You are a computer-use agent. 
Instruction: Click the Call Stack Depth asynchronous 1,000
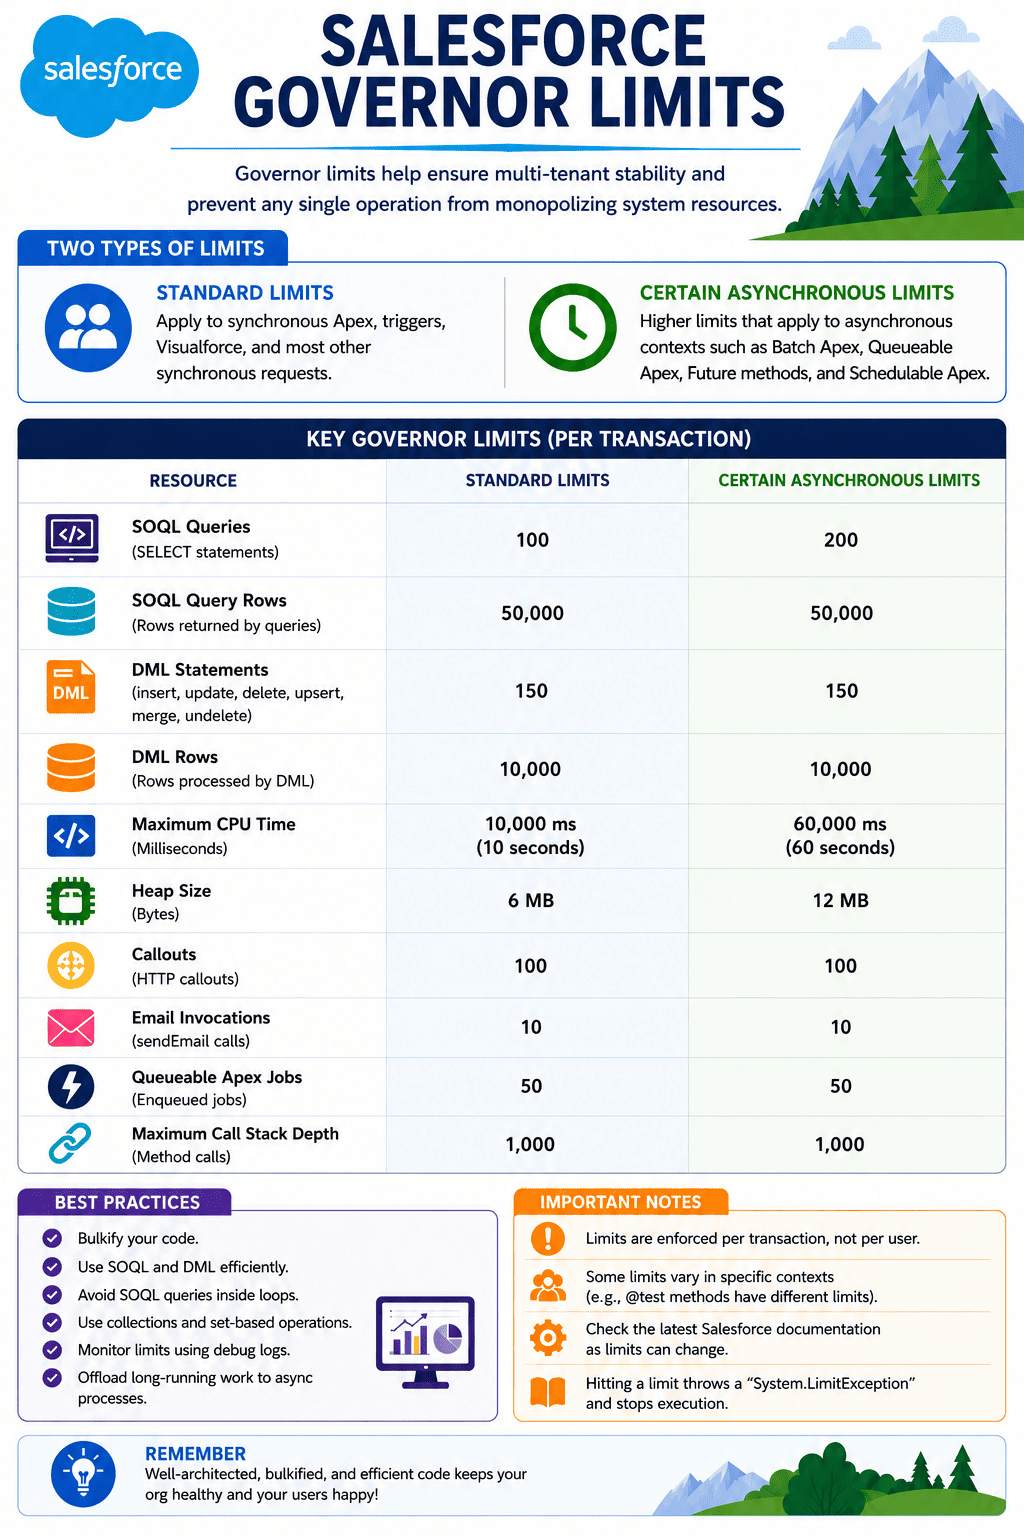(839, 1145)
